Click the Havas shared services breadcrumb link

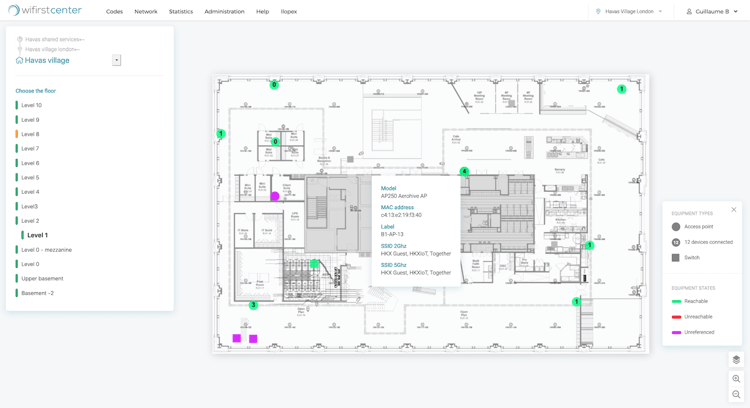coord(54,40)
